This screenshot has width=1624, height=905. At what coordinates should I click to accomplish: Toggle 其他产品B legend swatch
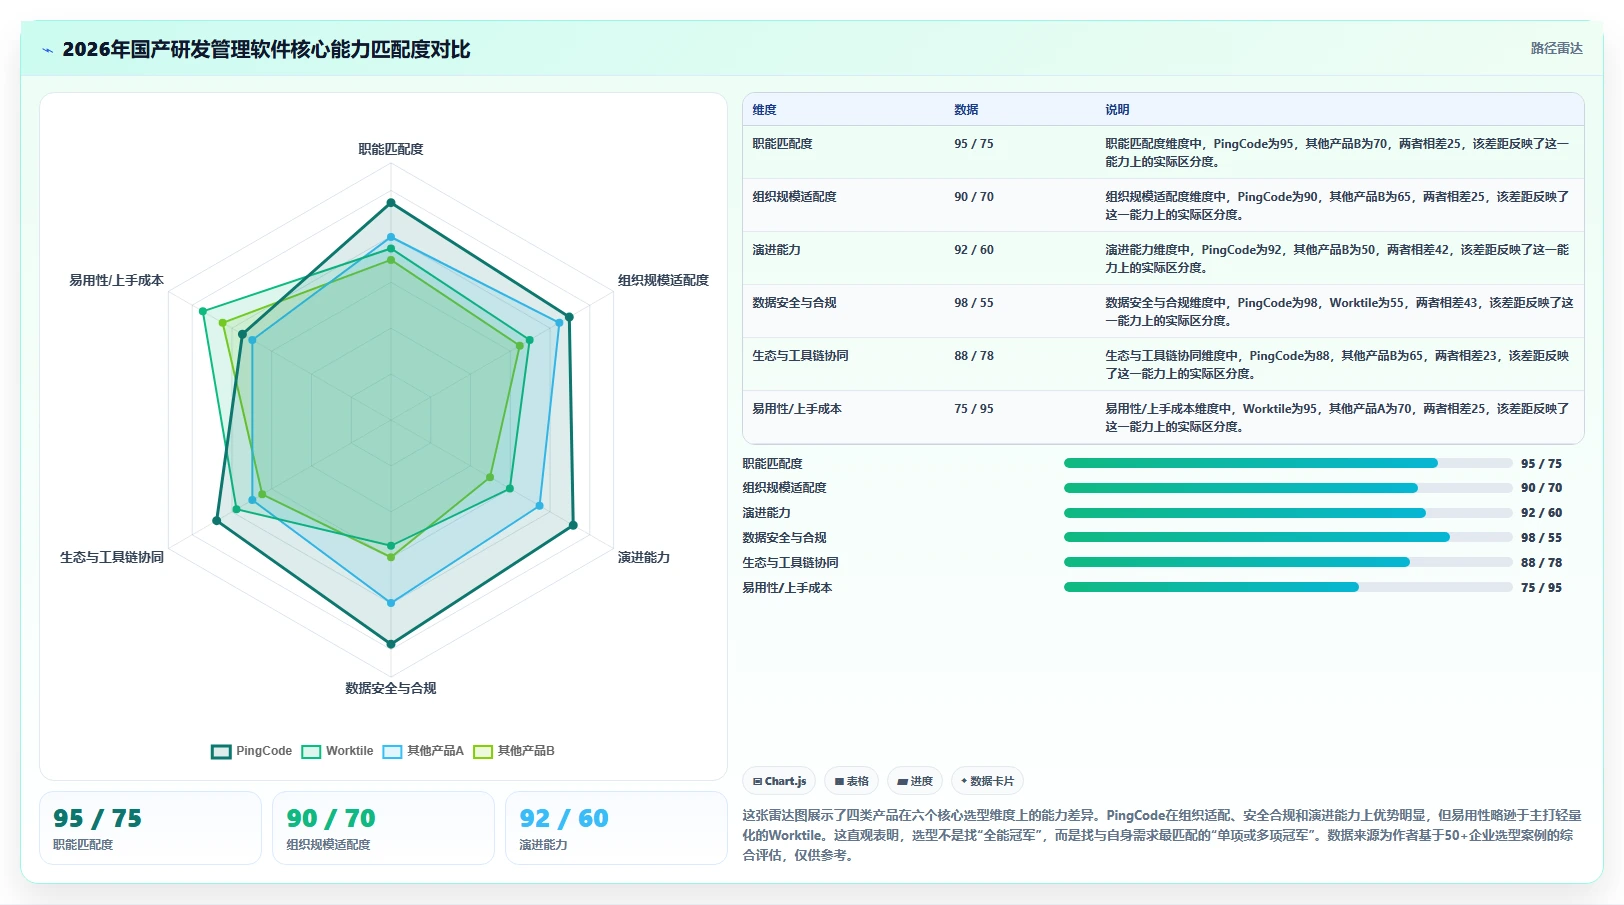click(x=483, y=751)
